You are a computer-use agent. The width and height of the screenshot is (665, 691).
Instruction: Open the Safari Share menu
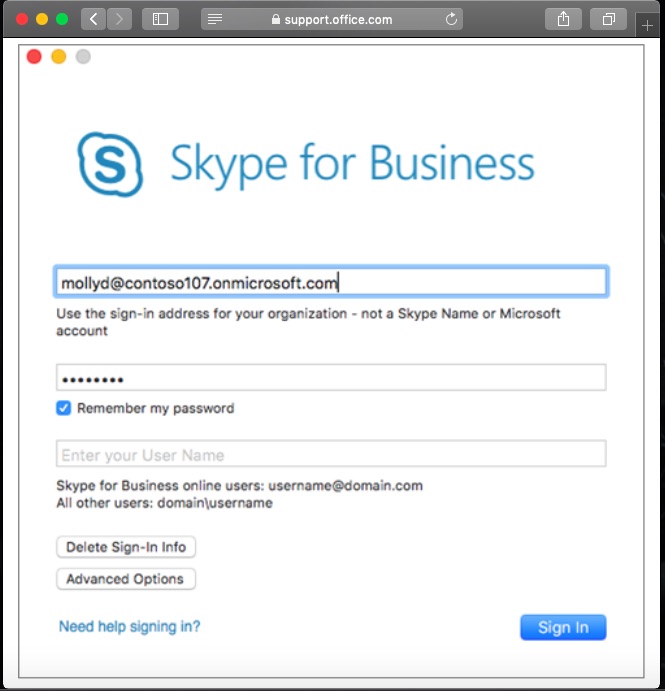(563, 19)
